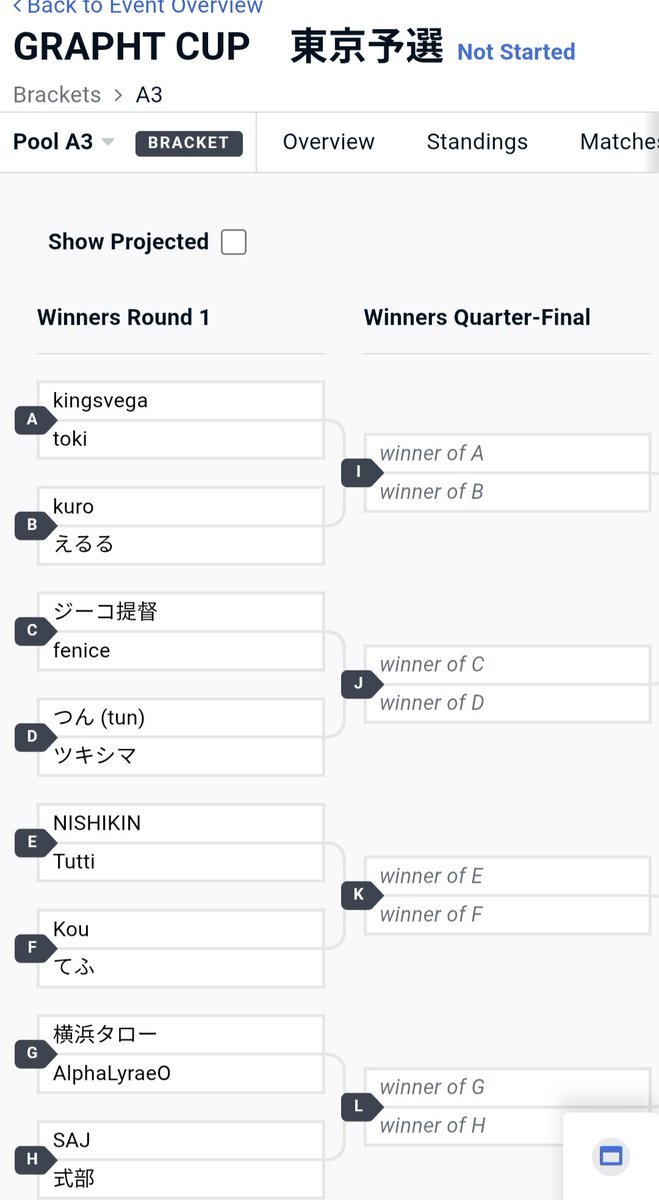This screenshot has height=1200, width=659.
Task: Select match identifier badge F
Action: tap(35, 948)
